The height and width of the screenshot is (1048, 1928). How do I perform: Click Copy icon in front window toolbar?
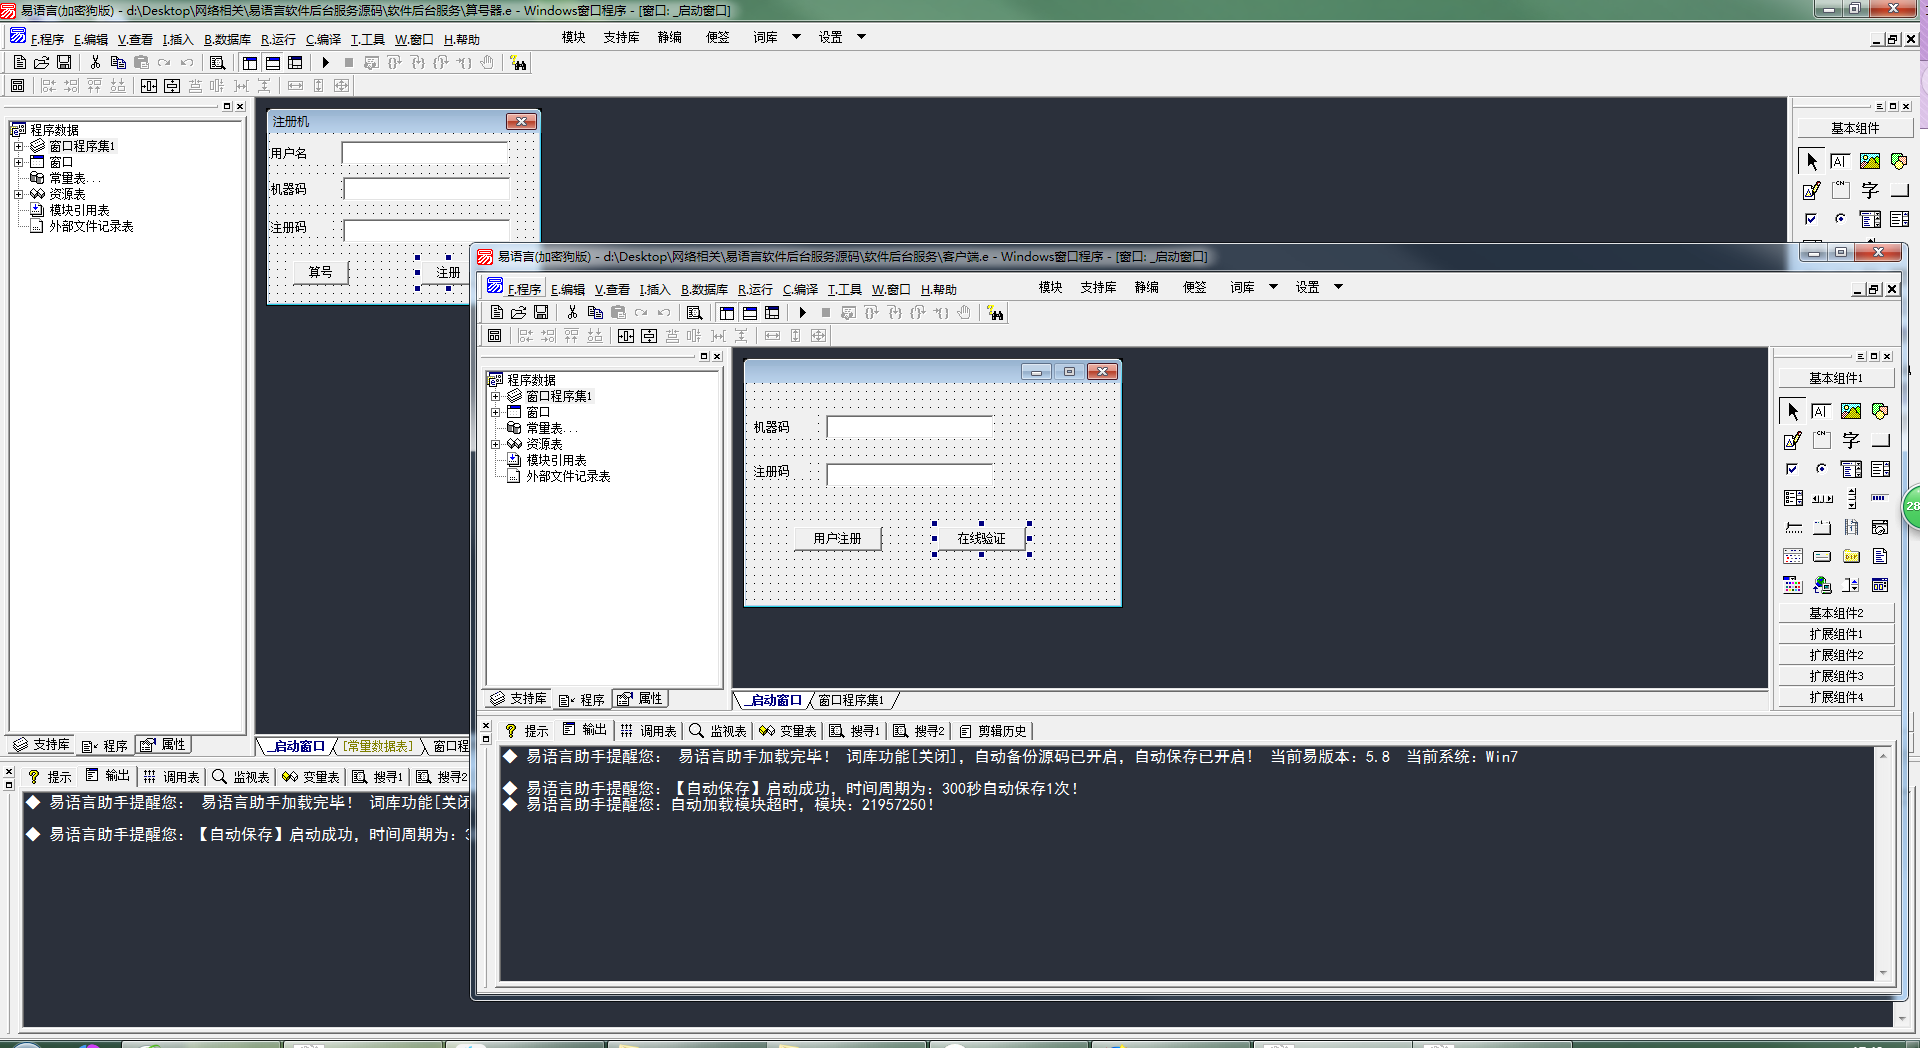(595, 313)
